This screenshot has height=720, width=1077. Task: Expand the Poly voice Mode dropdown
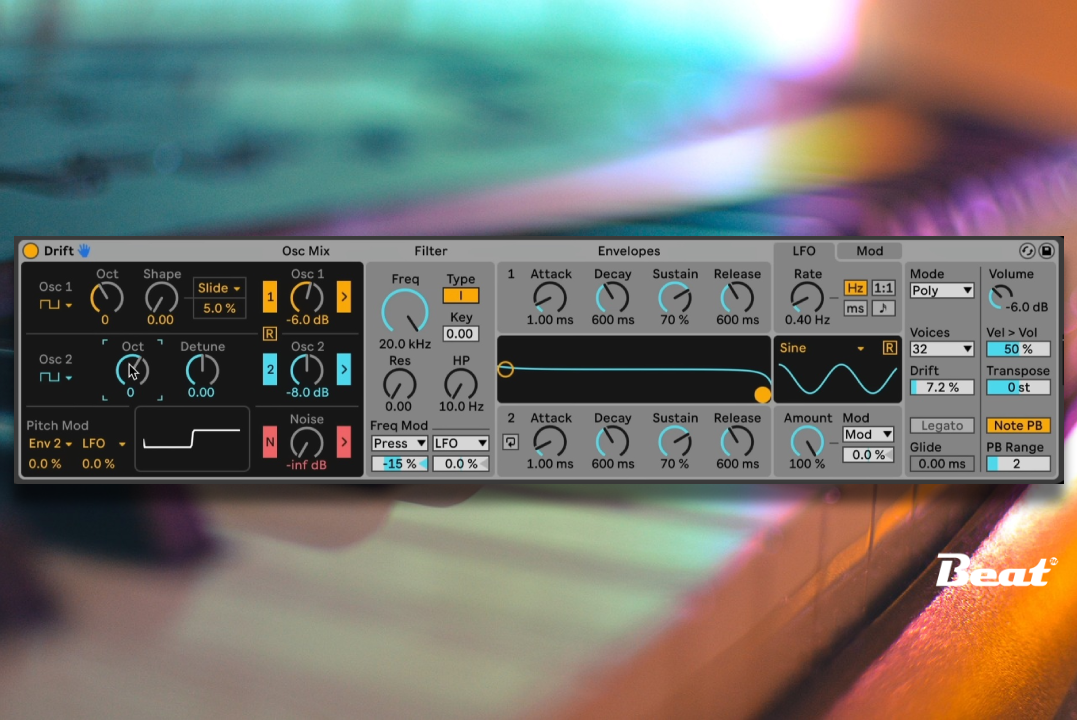pos(941,291)
